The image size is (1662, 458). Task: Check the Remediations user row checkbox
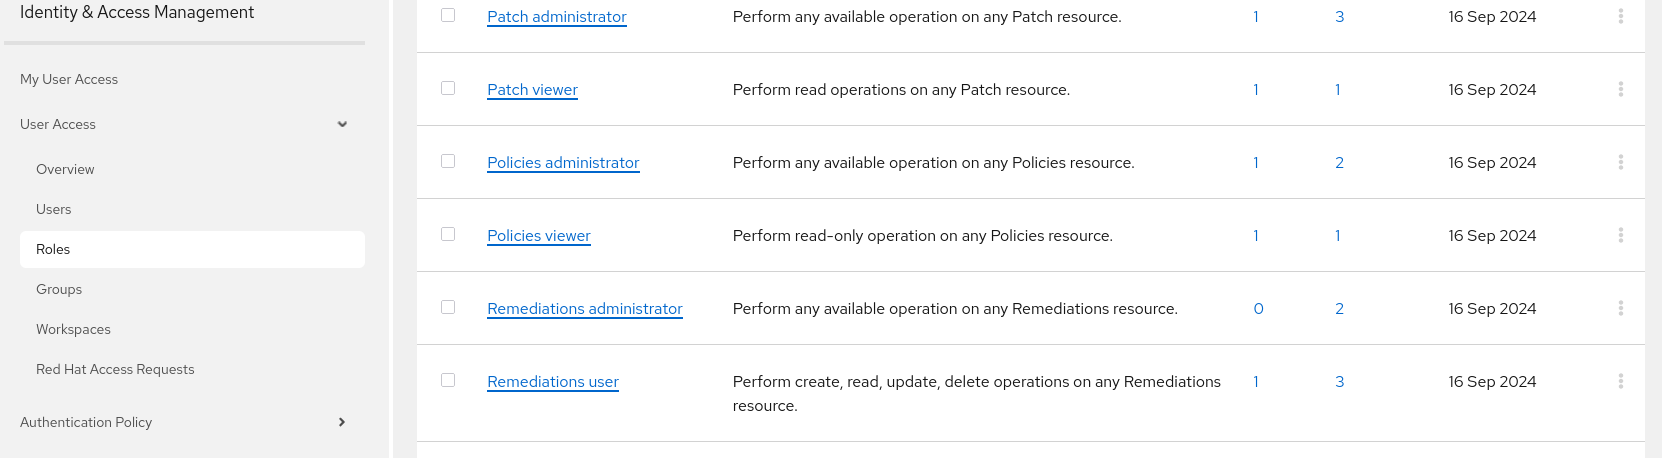pyautogui.click(x=448, y=380)
